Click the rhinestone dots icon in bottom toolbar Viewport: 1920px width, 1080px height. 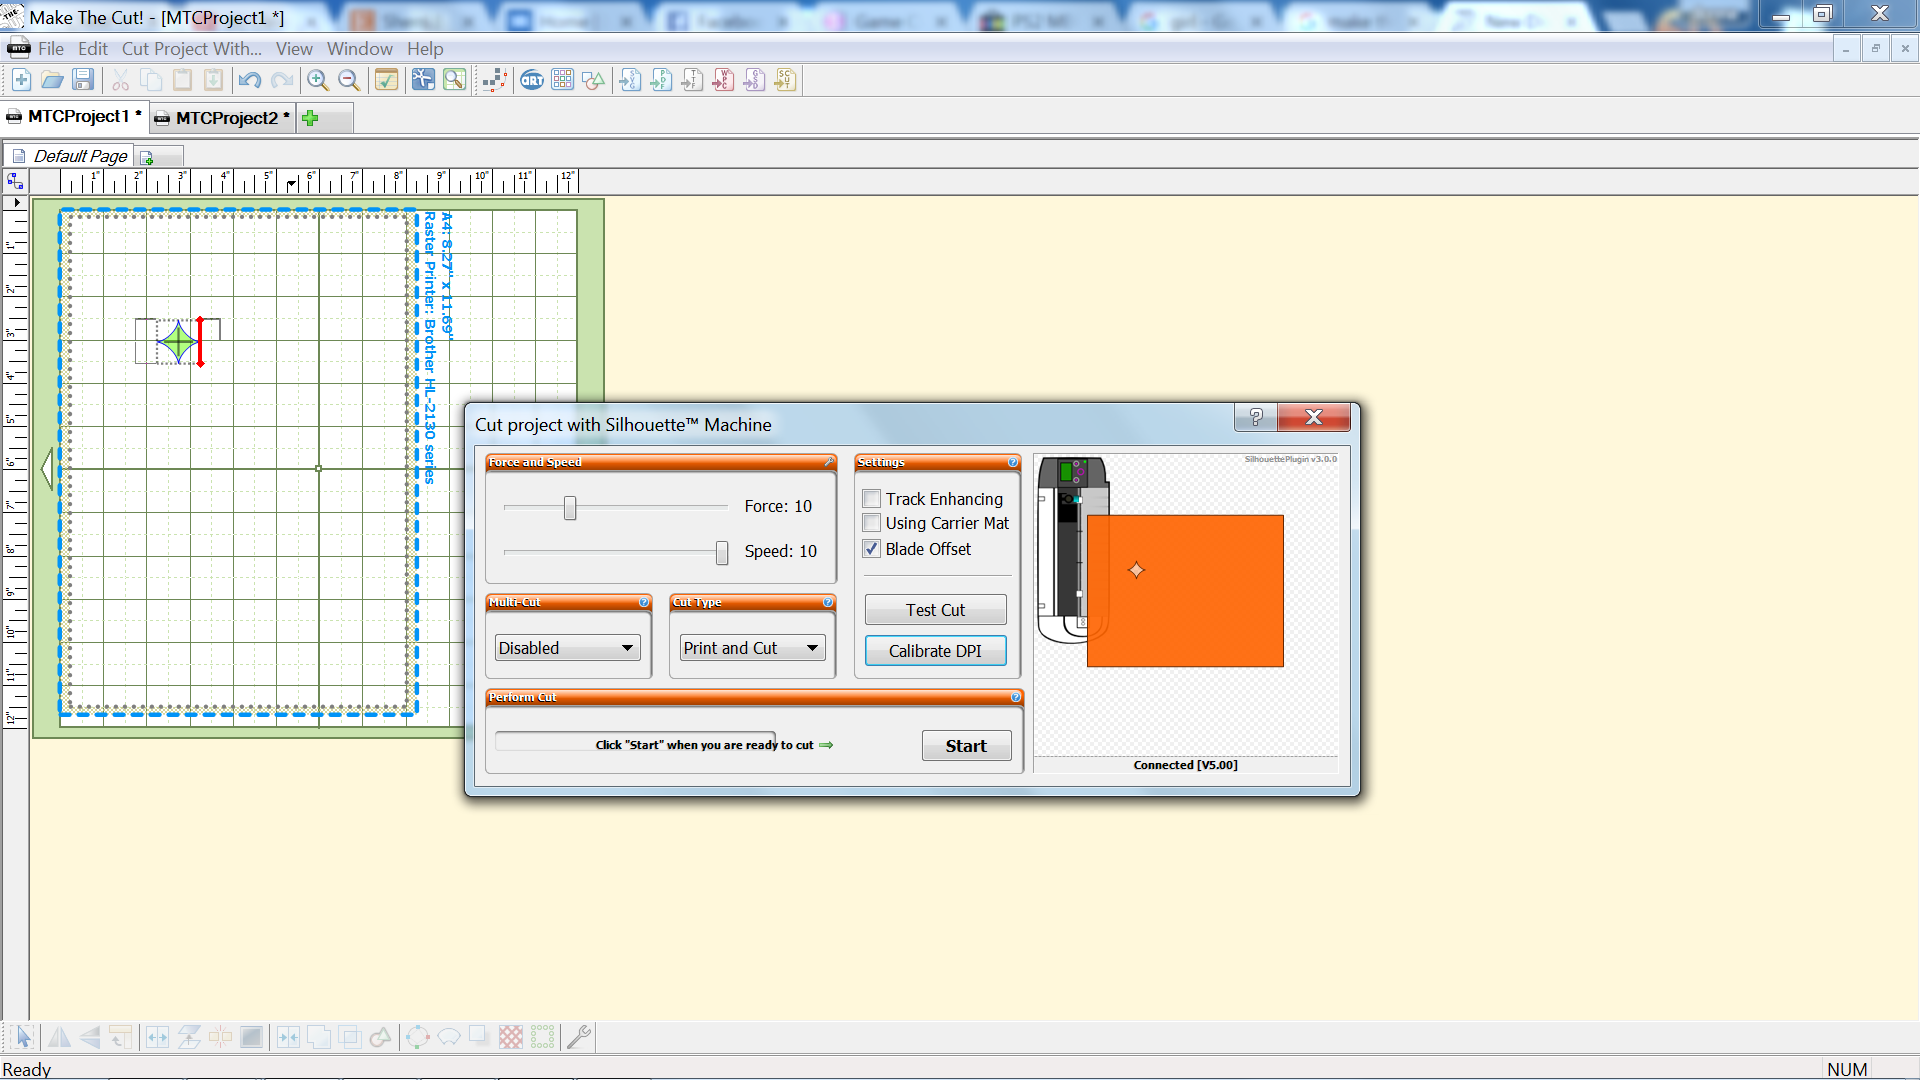coord(542,1037)
